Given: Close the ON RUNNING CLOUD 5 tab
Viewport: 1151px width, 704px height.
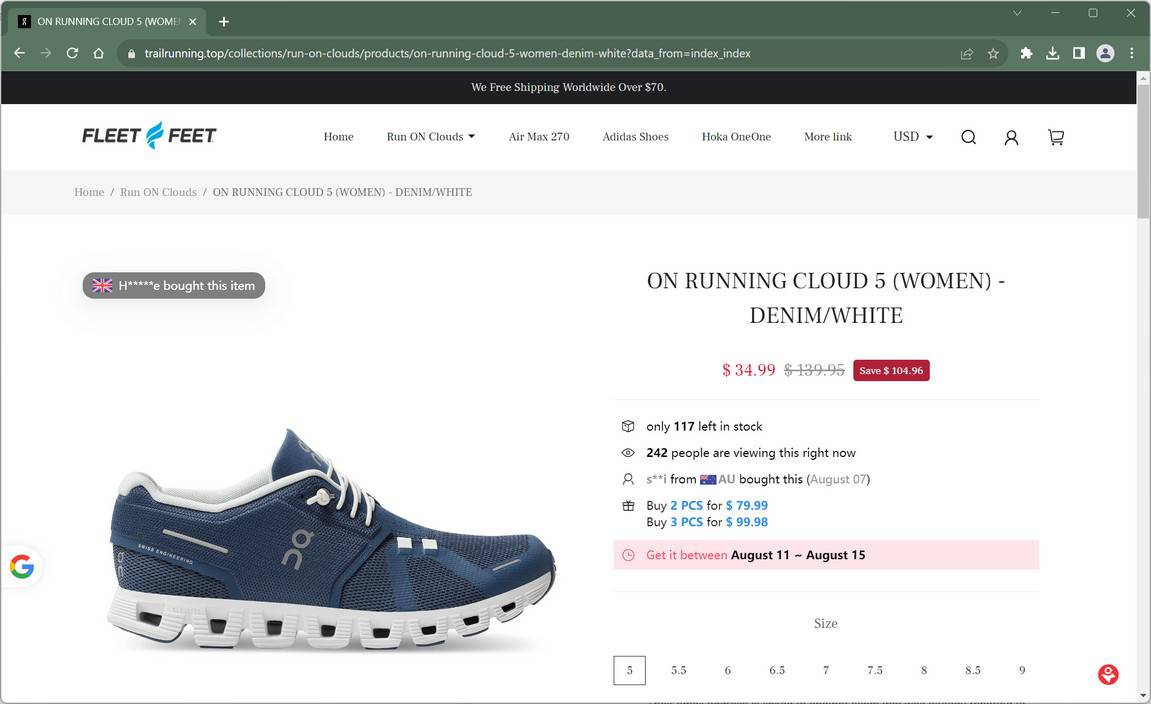Looking at the screenshot, I should (x=192, y=22).
